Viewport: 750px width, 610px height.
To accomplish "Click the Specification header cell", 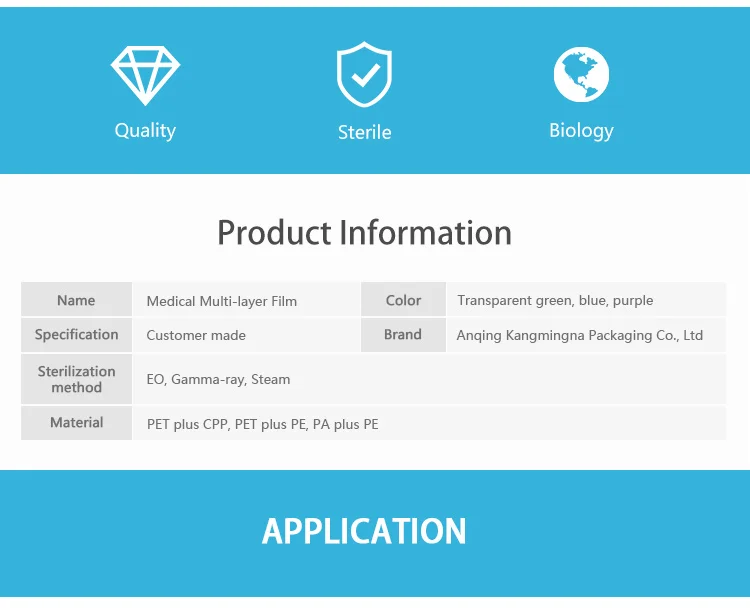I will pos(77,334).
